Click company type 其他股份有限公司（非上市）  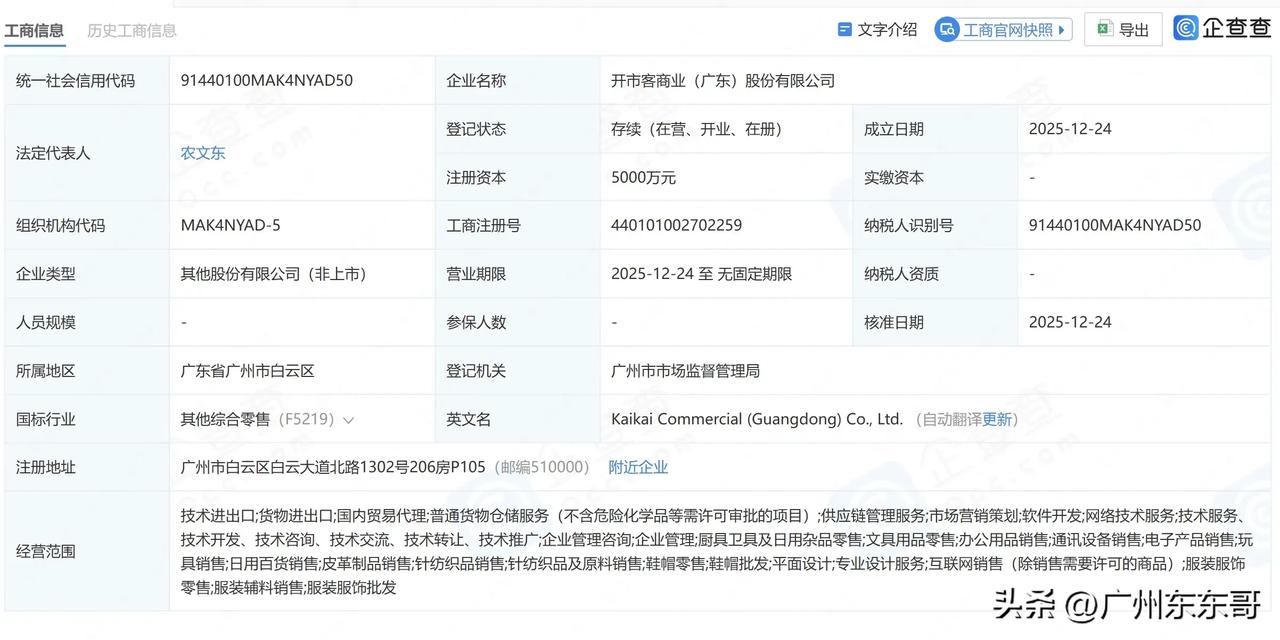278,273
